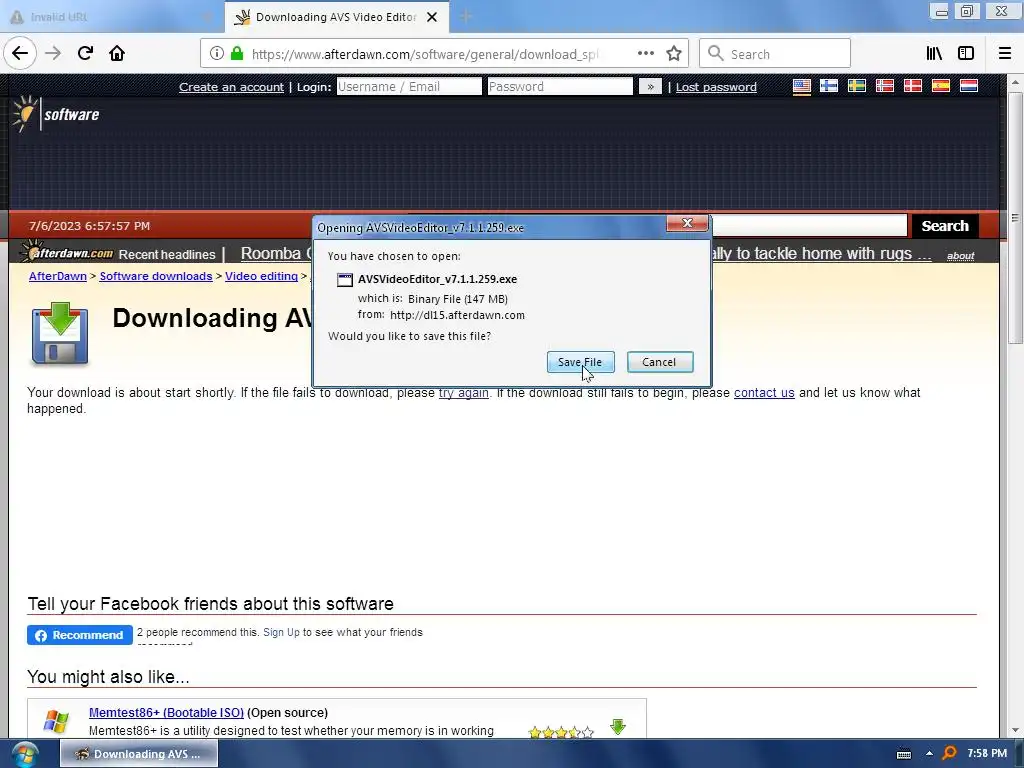1024x768 pixels.
Task: Click the afterdawn.com headlines logo
Action: pos(67,252)
